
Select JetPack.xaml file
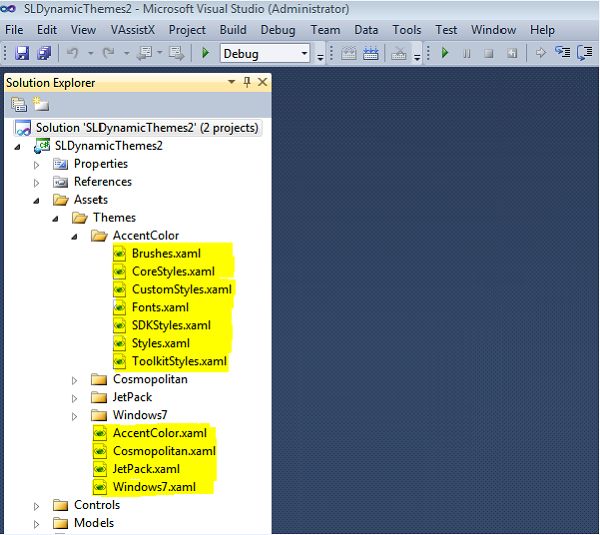pyautogui.click(x=146, y=469)
